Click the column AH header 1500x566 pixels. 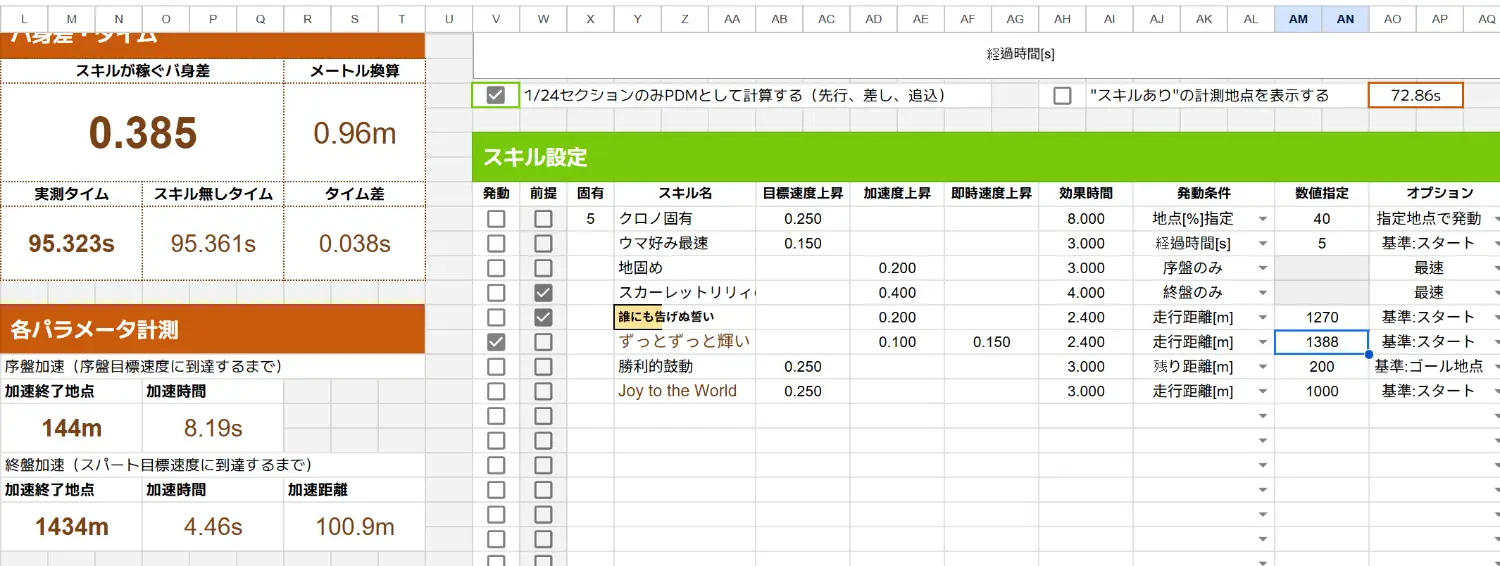coord(1062,19)
